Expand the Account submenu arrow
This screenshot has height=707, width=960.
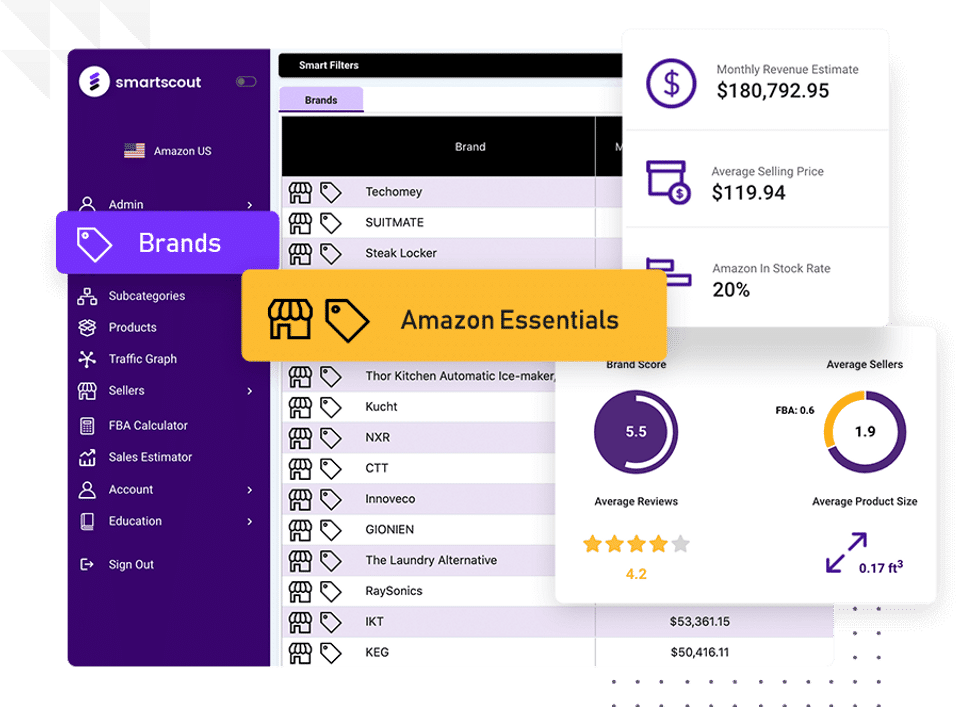point(250,490)
